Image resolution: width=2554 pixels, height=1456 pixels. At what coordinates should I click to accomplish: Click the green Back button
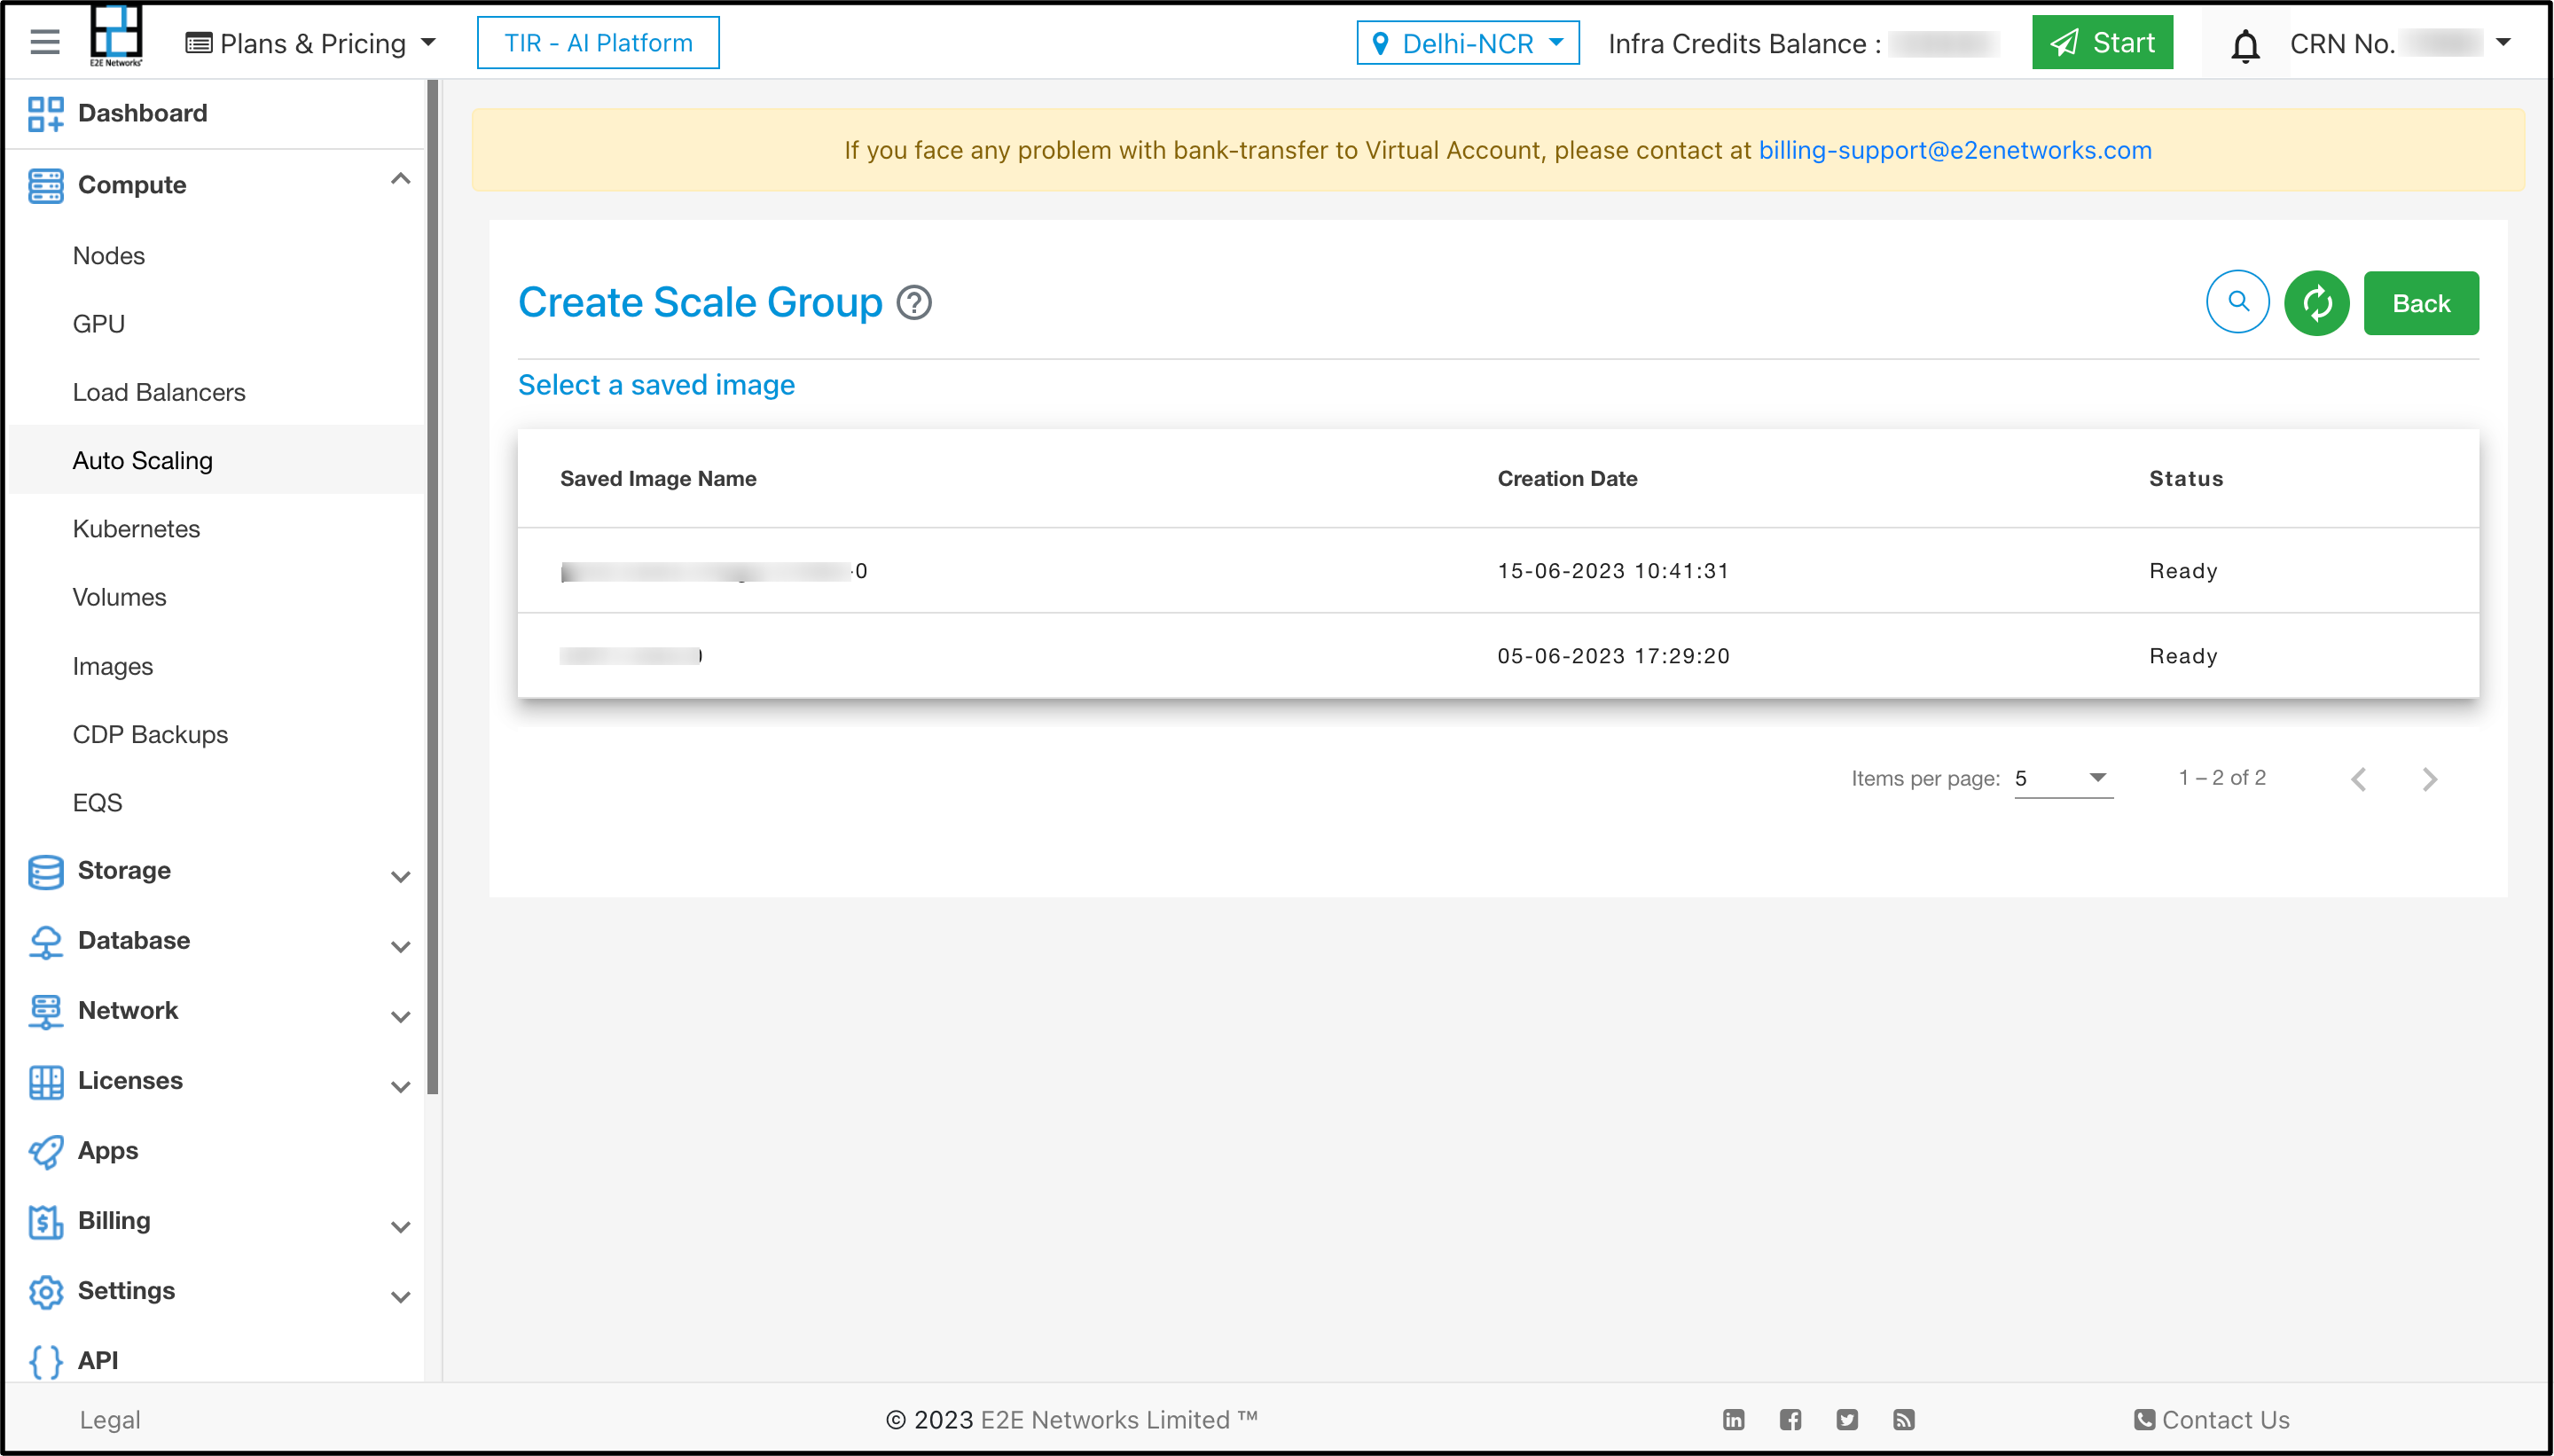(x=2420, y=303)
